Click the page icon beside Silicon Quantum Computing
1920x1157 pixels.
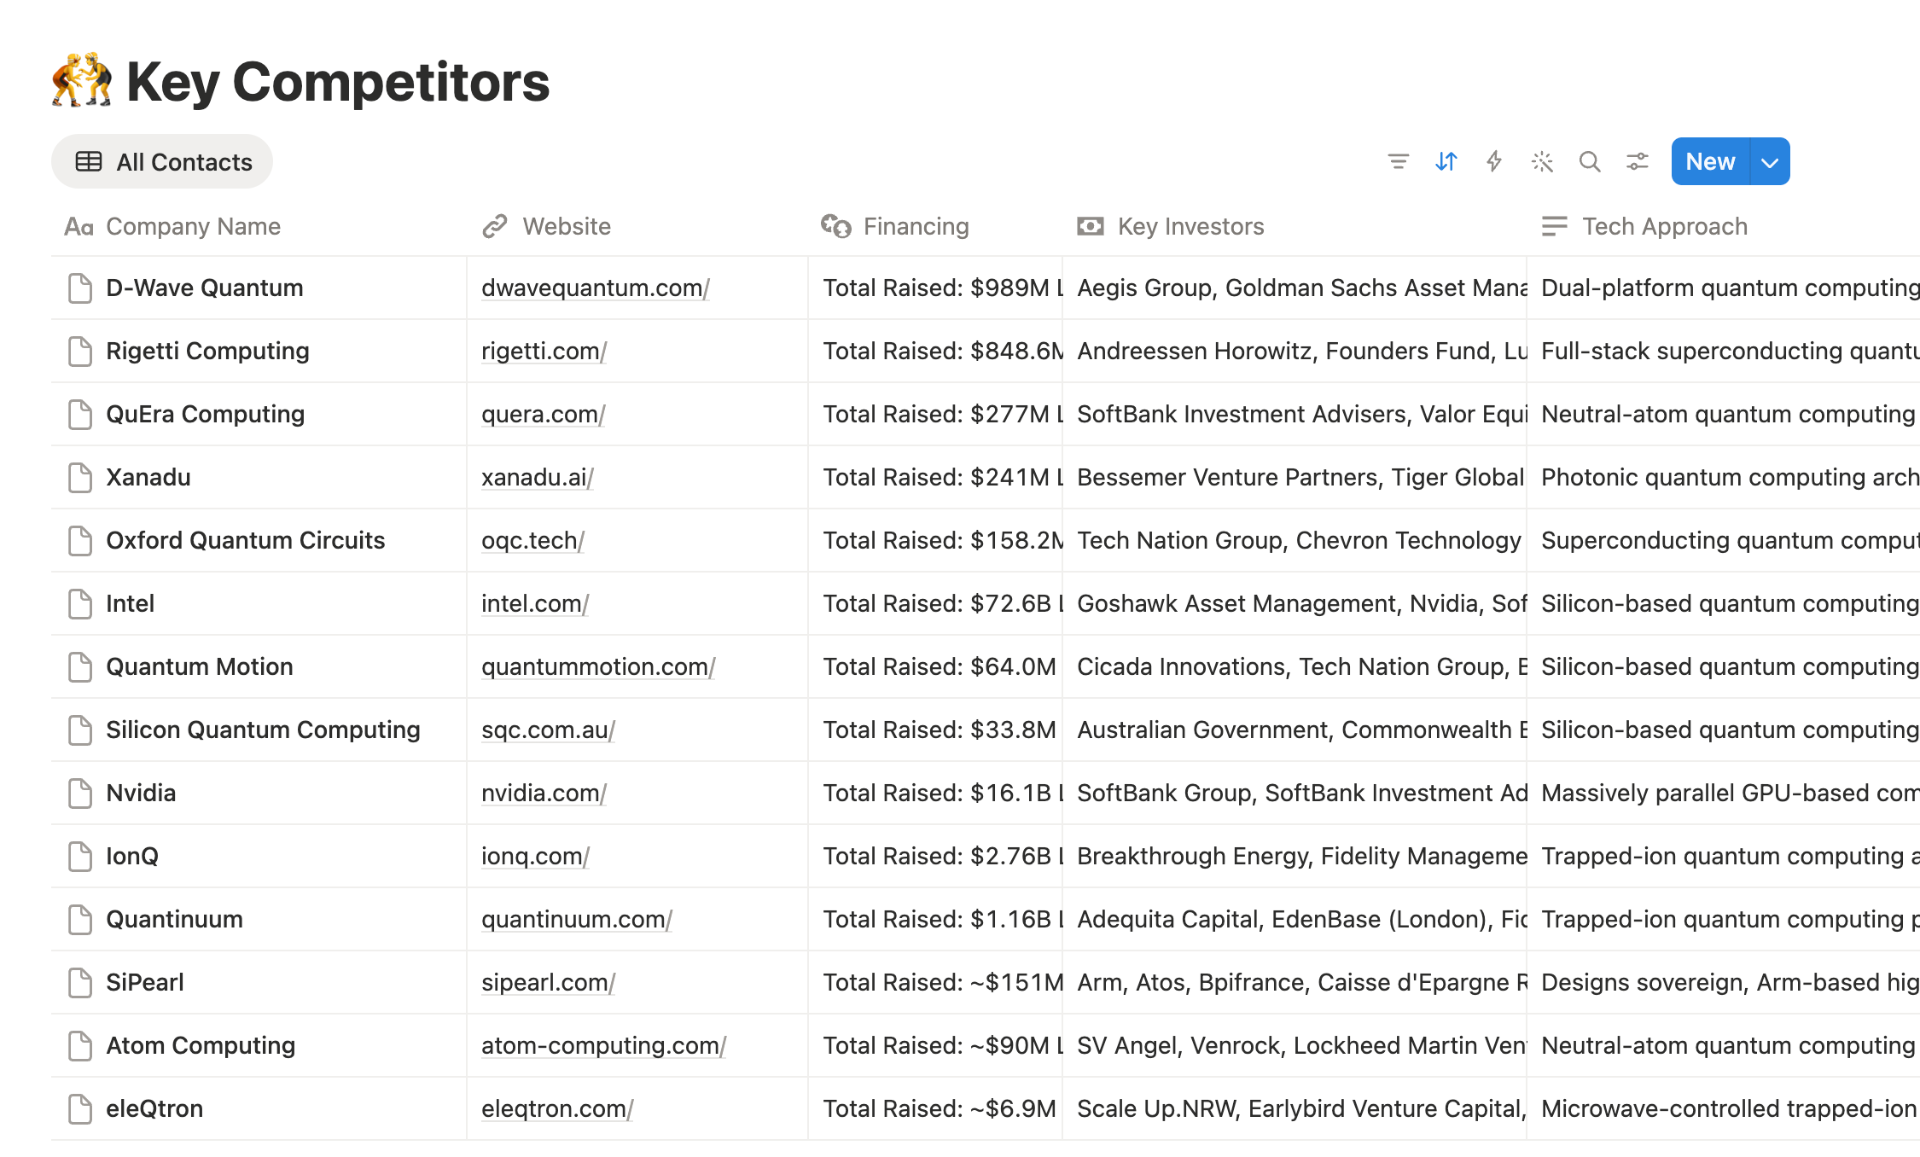point(80,730)
